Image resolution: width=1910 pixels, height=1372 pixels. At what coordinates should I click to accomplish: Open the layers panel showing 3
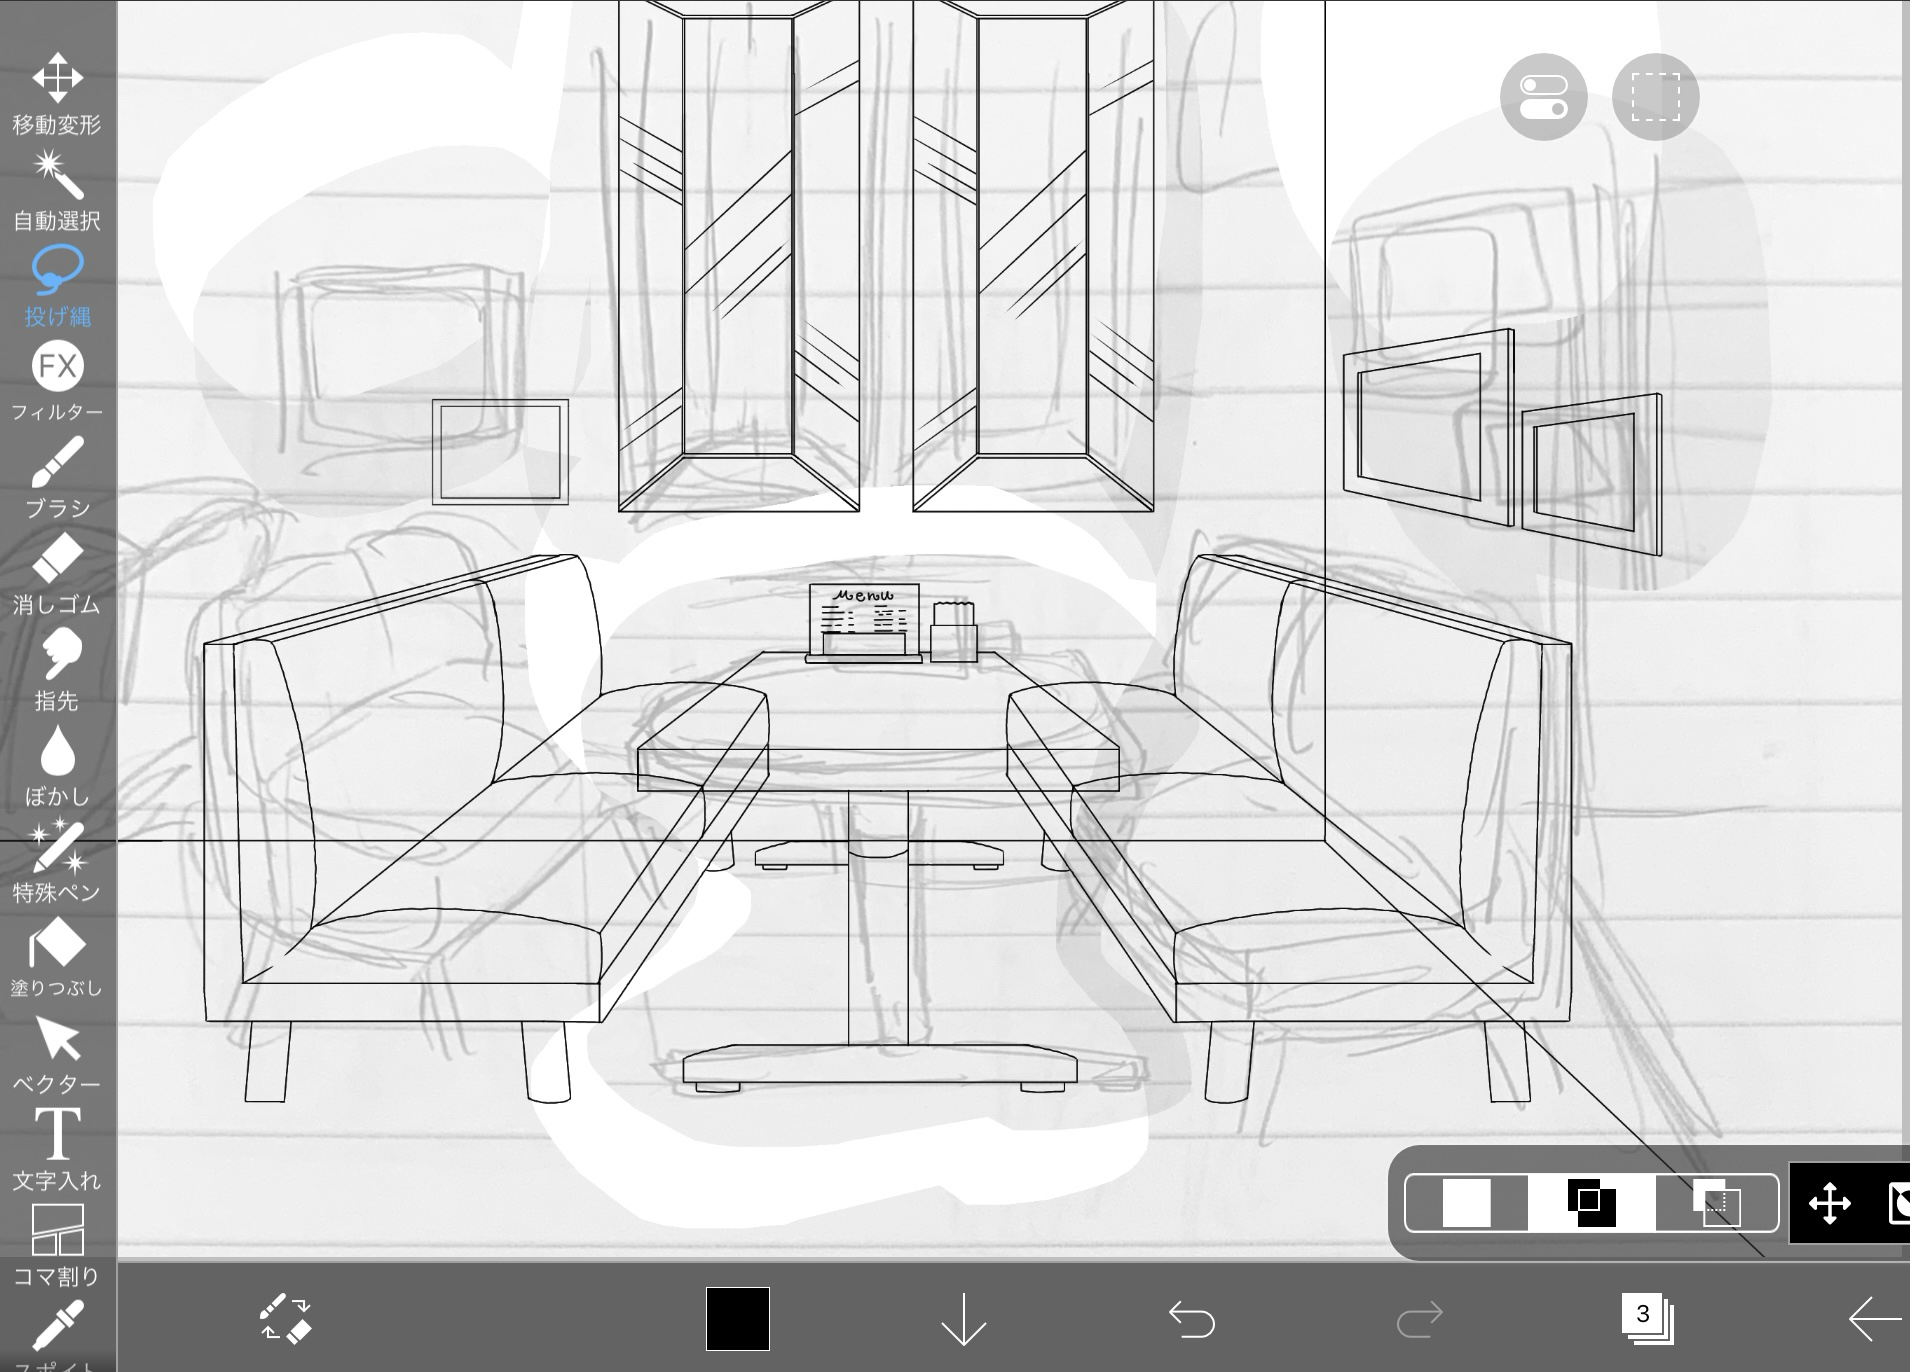(x=1646, y=1318)
